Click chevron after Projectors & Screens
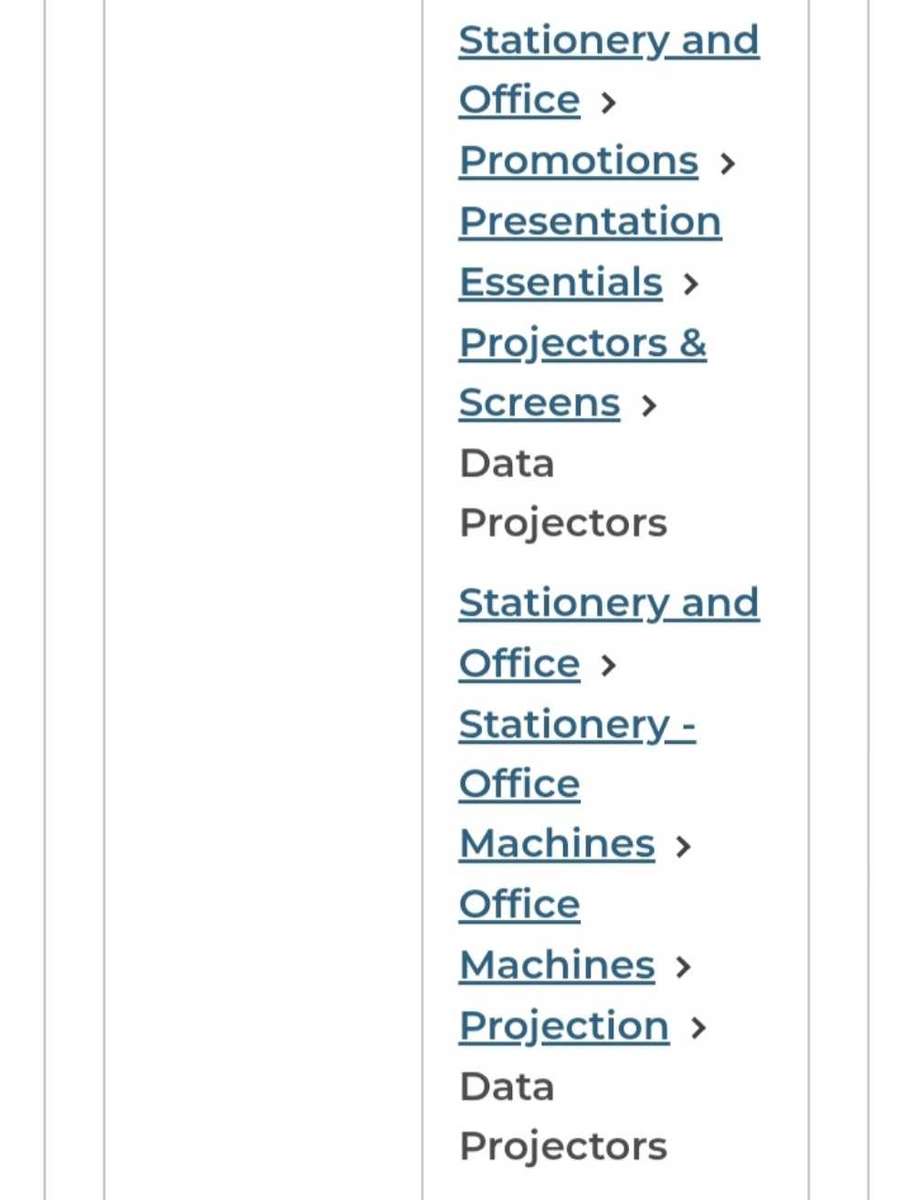 (x=649, y=405)
